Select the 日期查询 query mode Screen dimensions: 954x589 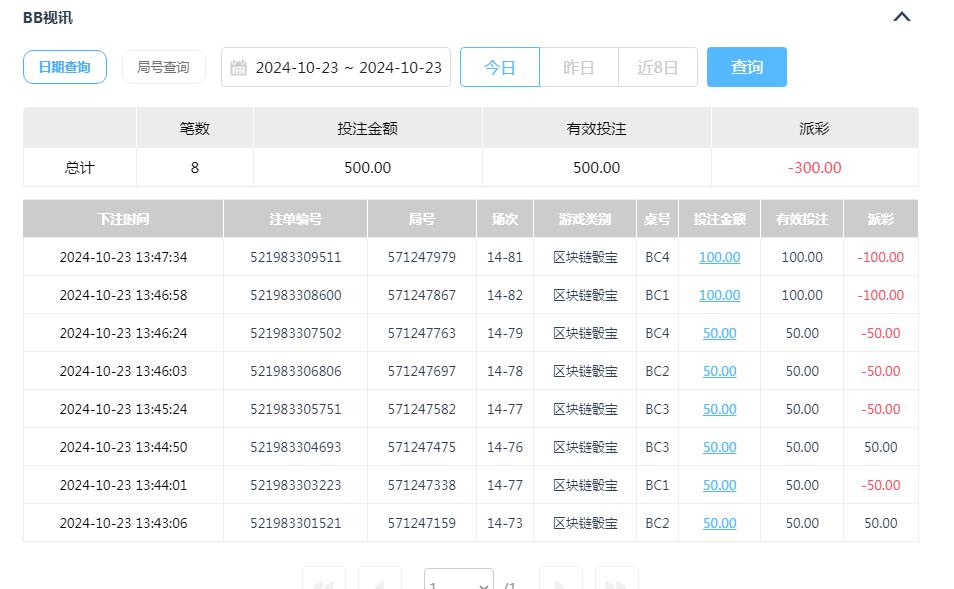coord(64,66)
